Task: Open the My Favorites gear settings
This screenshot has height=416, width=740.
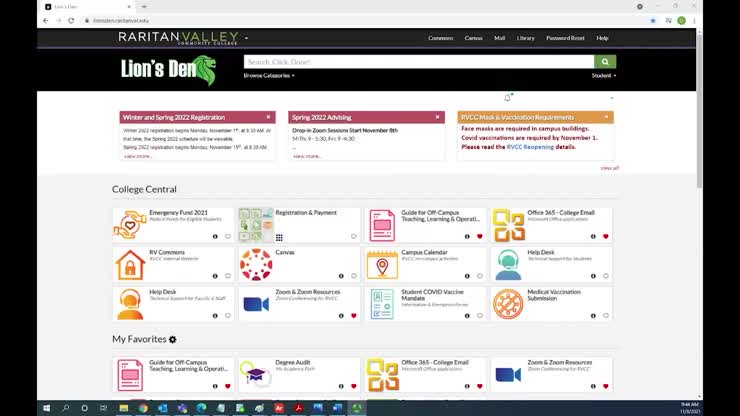Action: [173, 340]
